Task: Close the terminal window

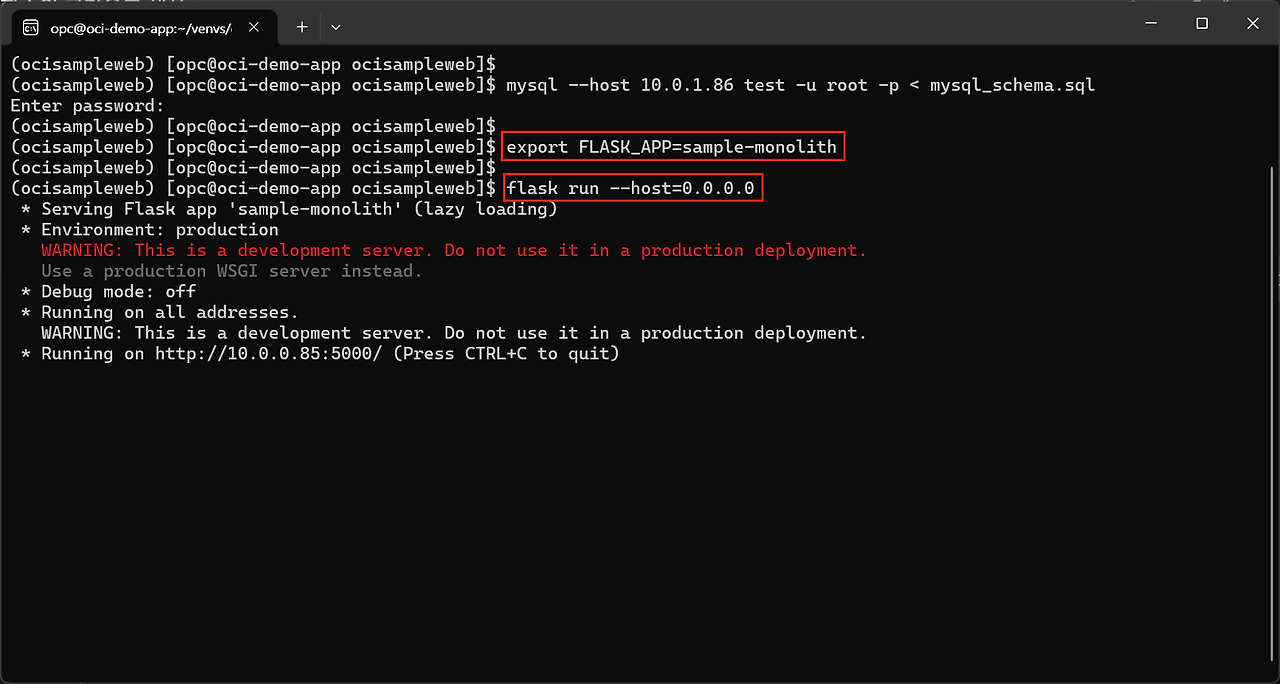Action: point(1253,23)
